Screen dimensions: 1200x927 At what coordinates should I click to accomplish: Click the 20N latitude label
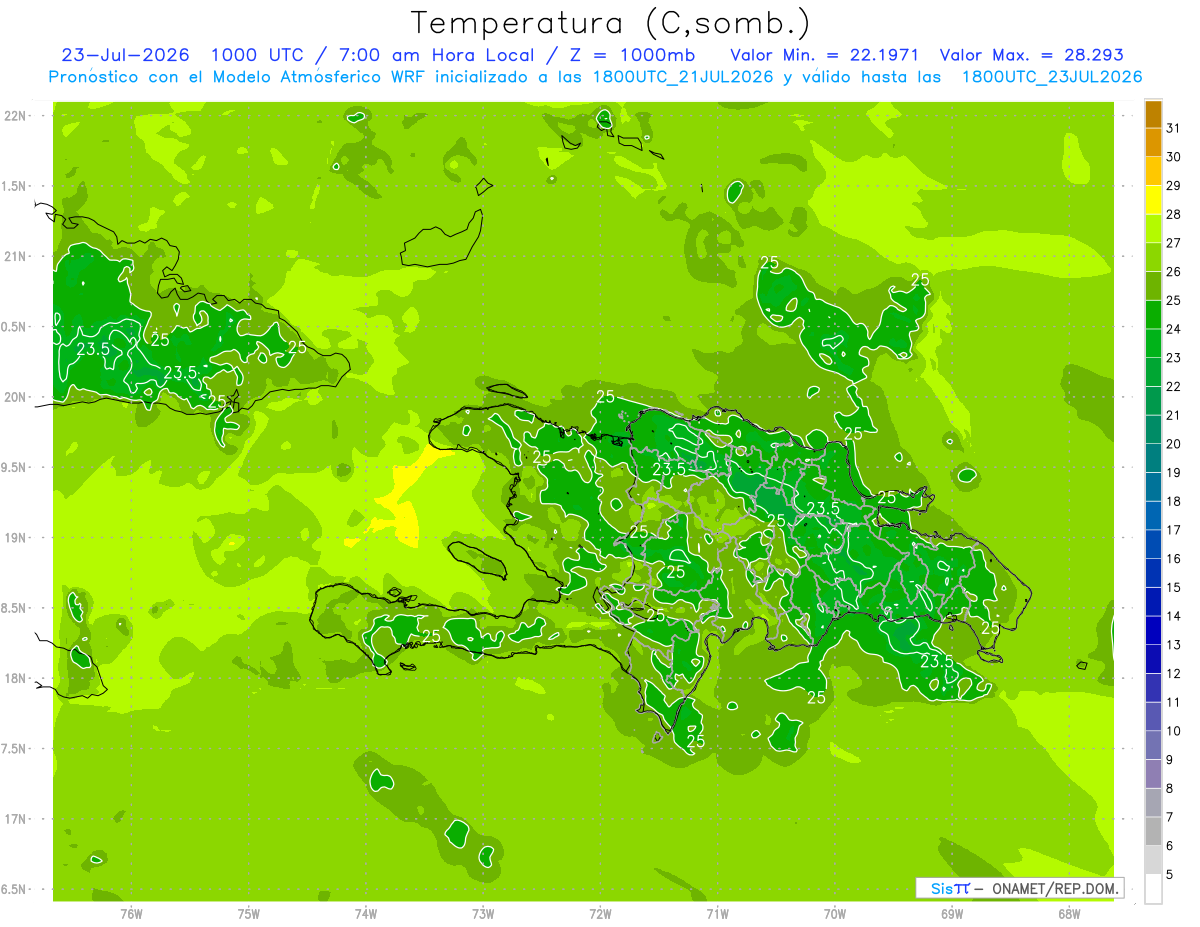tap(16, 397)
